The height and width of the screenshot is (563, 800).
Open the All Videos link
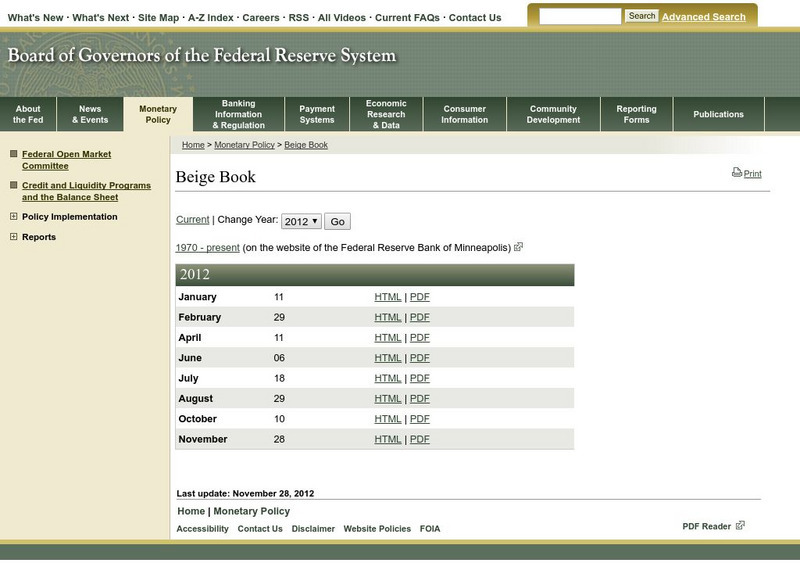(x=342, y=17)
